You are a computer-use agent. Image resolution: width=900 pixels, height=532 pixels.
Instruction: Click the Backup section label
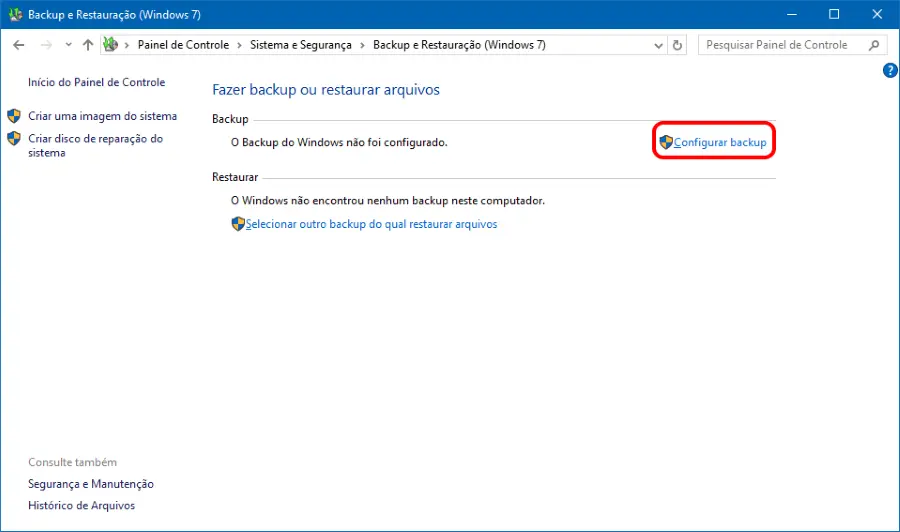230,119
